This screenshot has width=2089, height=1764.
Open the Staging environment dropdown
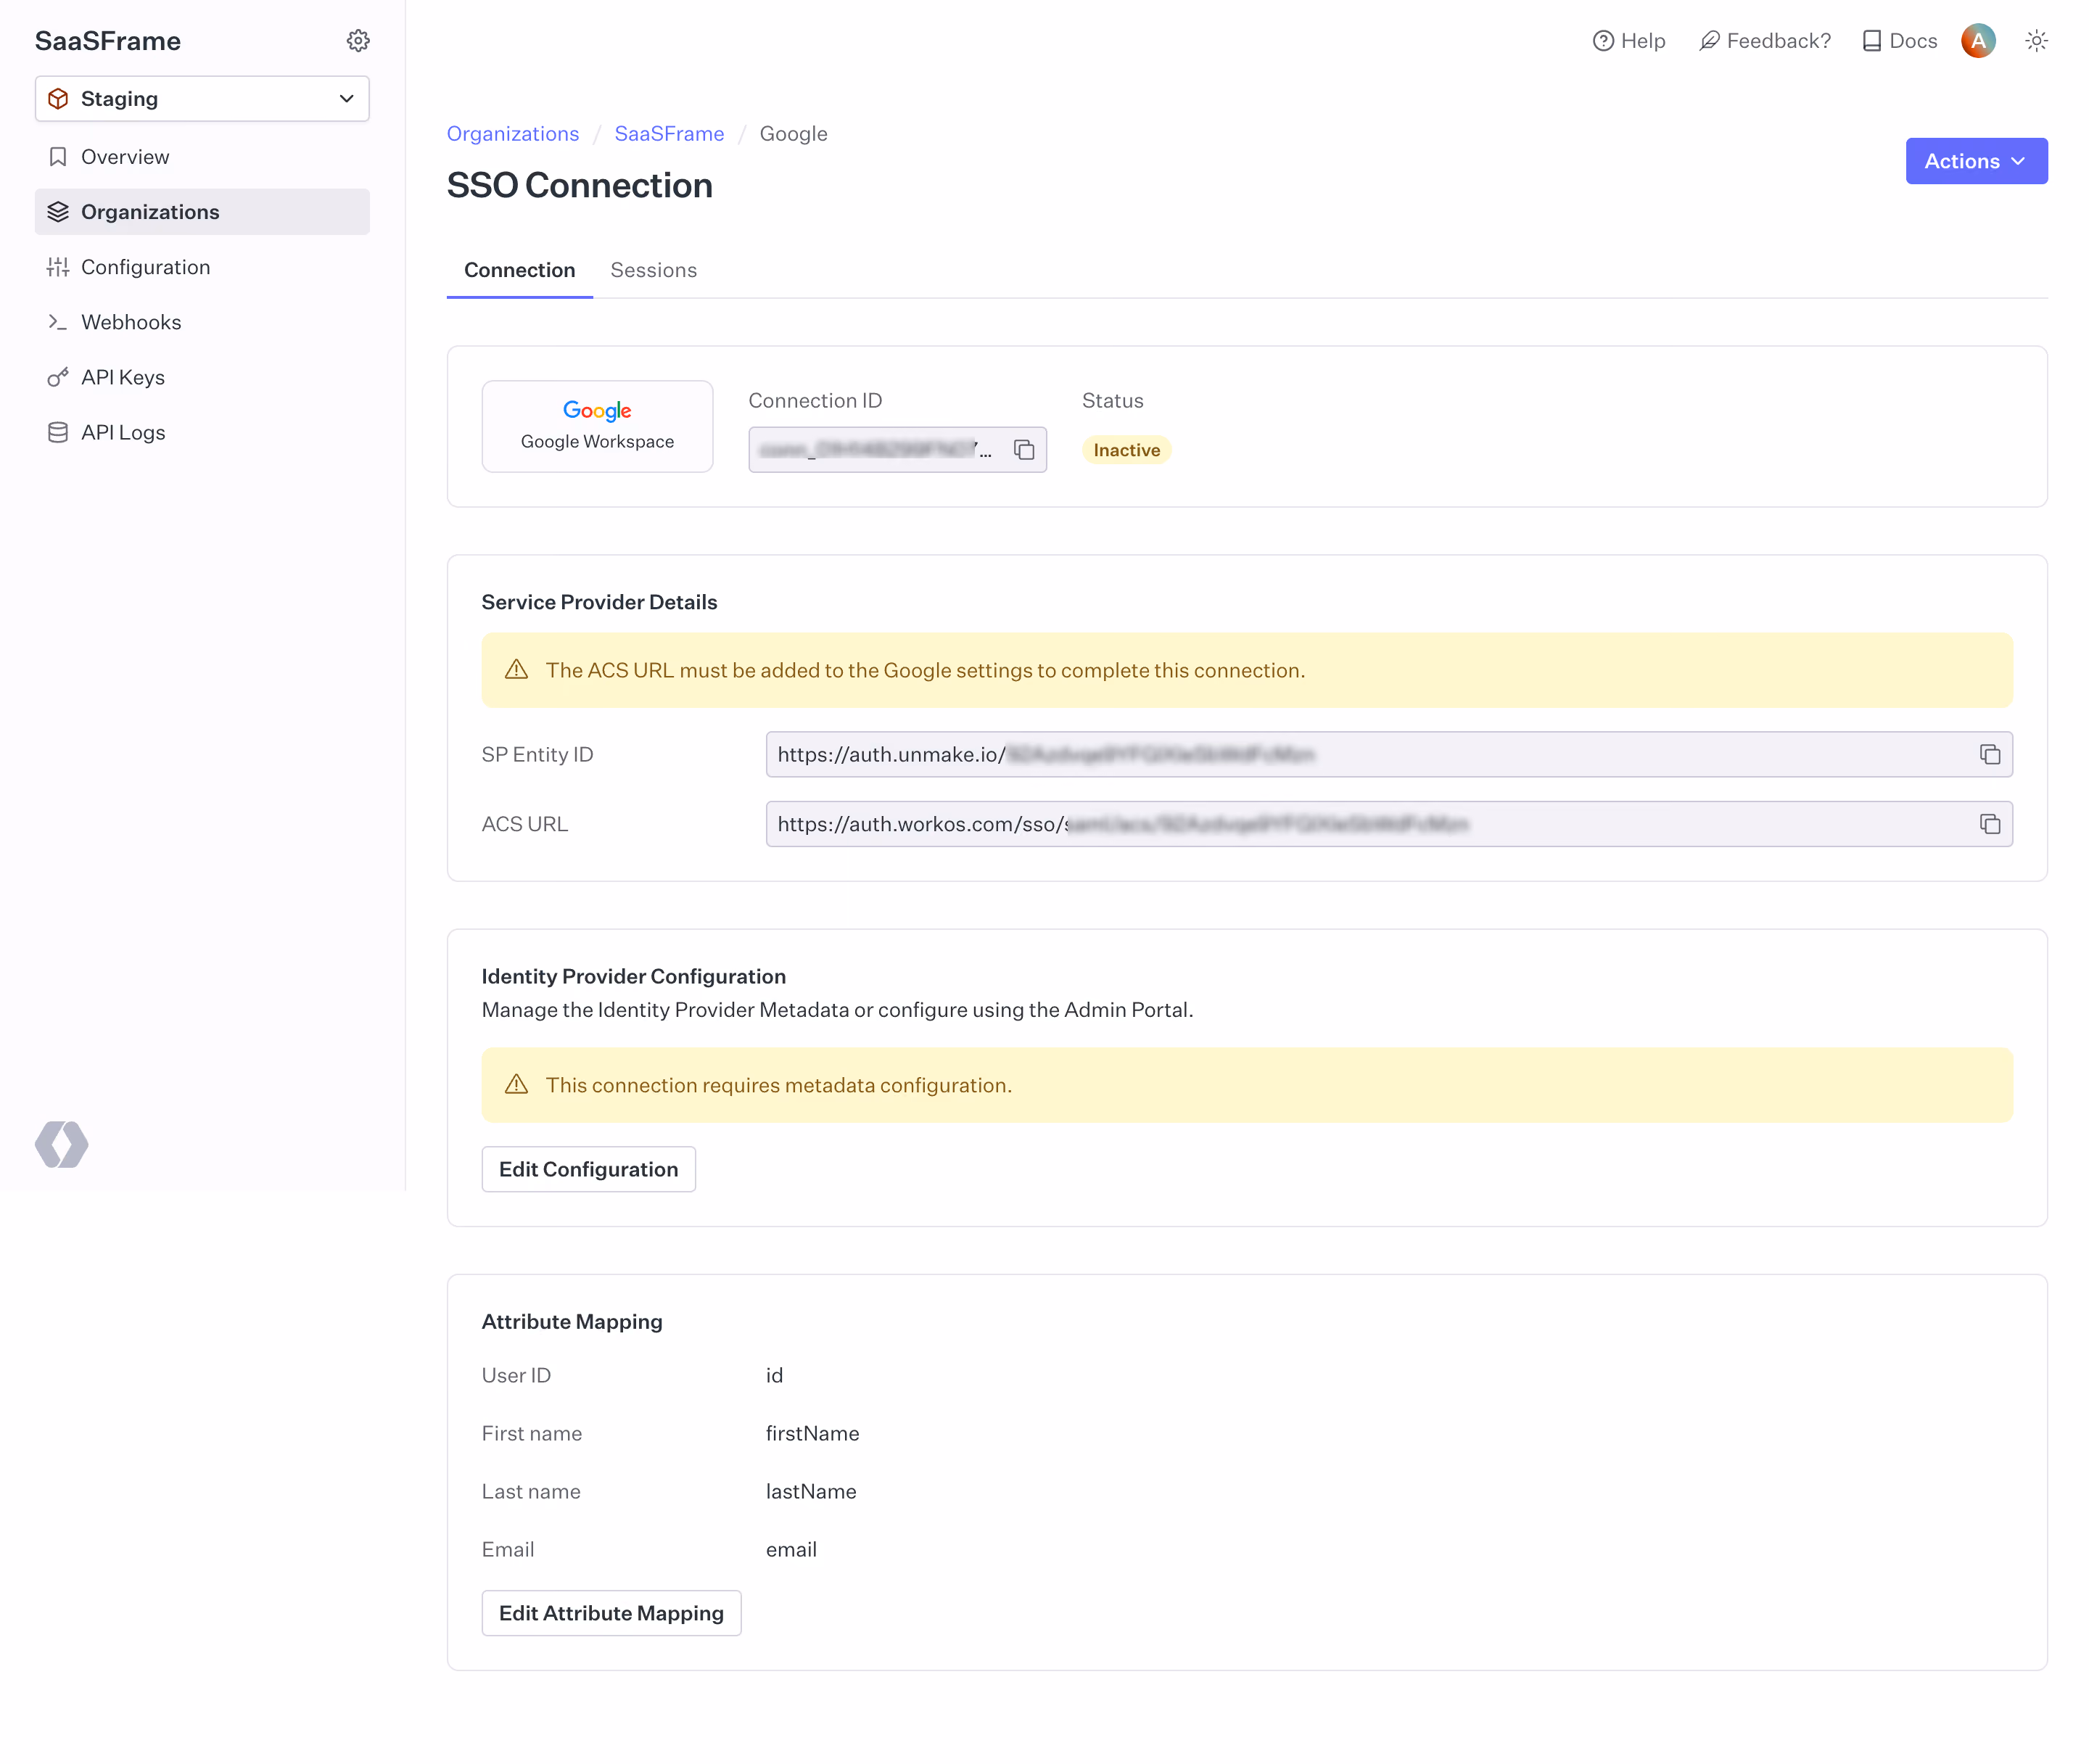click(x=202, y=99)
